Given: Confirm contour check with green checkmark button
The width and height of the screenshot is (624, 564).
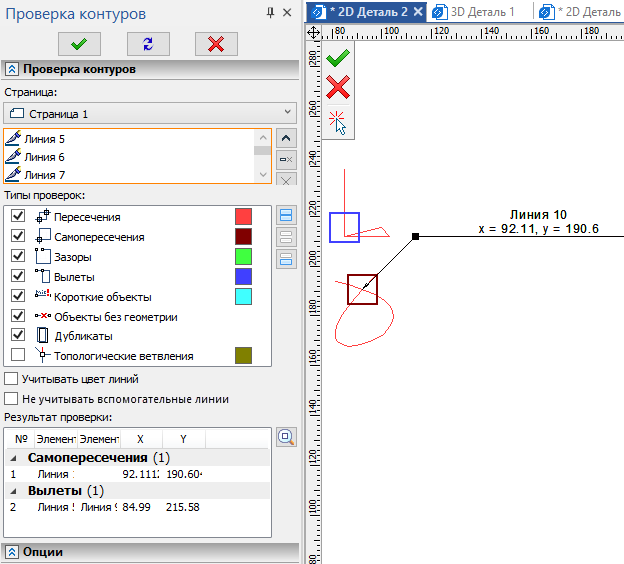Looking at the screenshot, I should pyautogui.click(x=79, y=43).
